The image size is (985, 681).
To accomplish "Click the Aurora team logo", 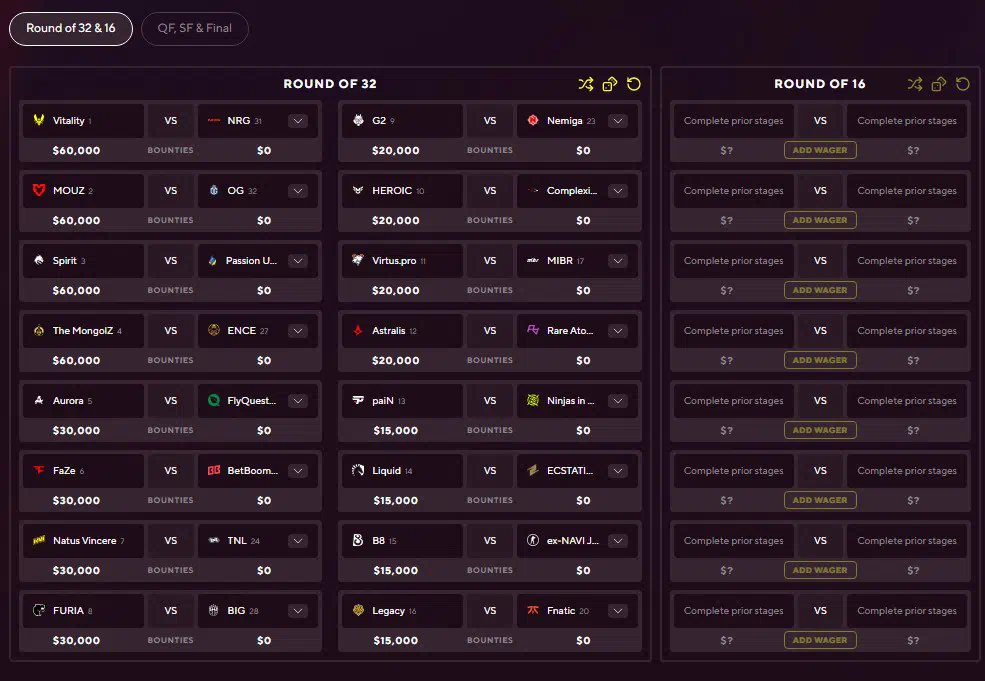I will click(x=39, y=400).
